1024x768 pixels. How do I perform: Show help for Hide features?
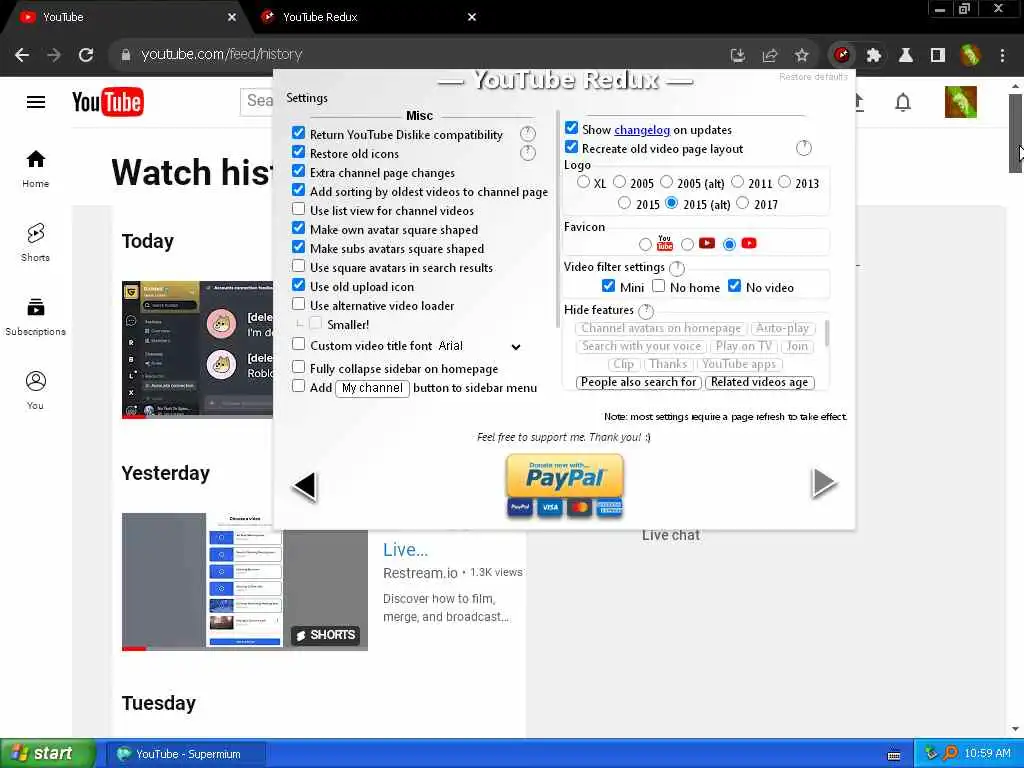pos(646,311)
